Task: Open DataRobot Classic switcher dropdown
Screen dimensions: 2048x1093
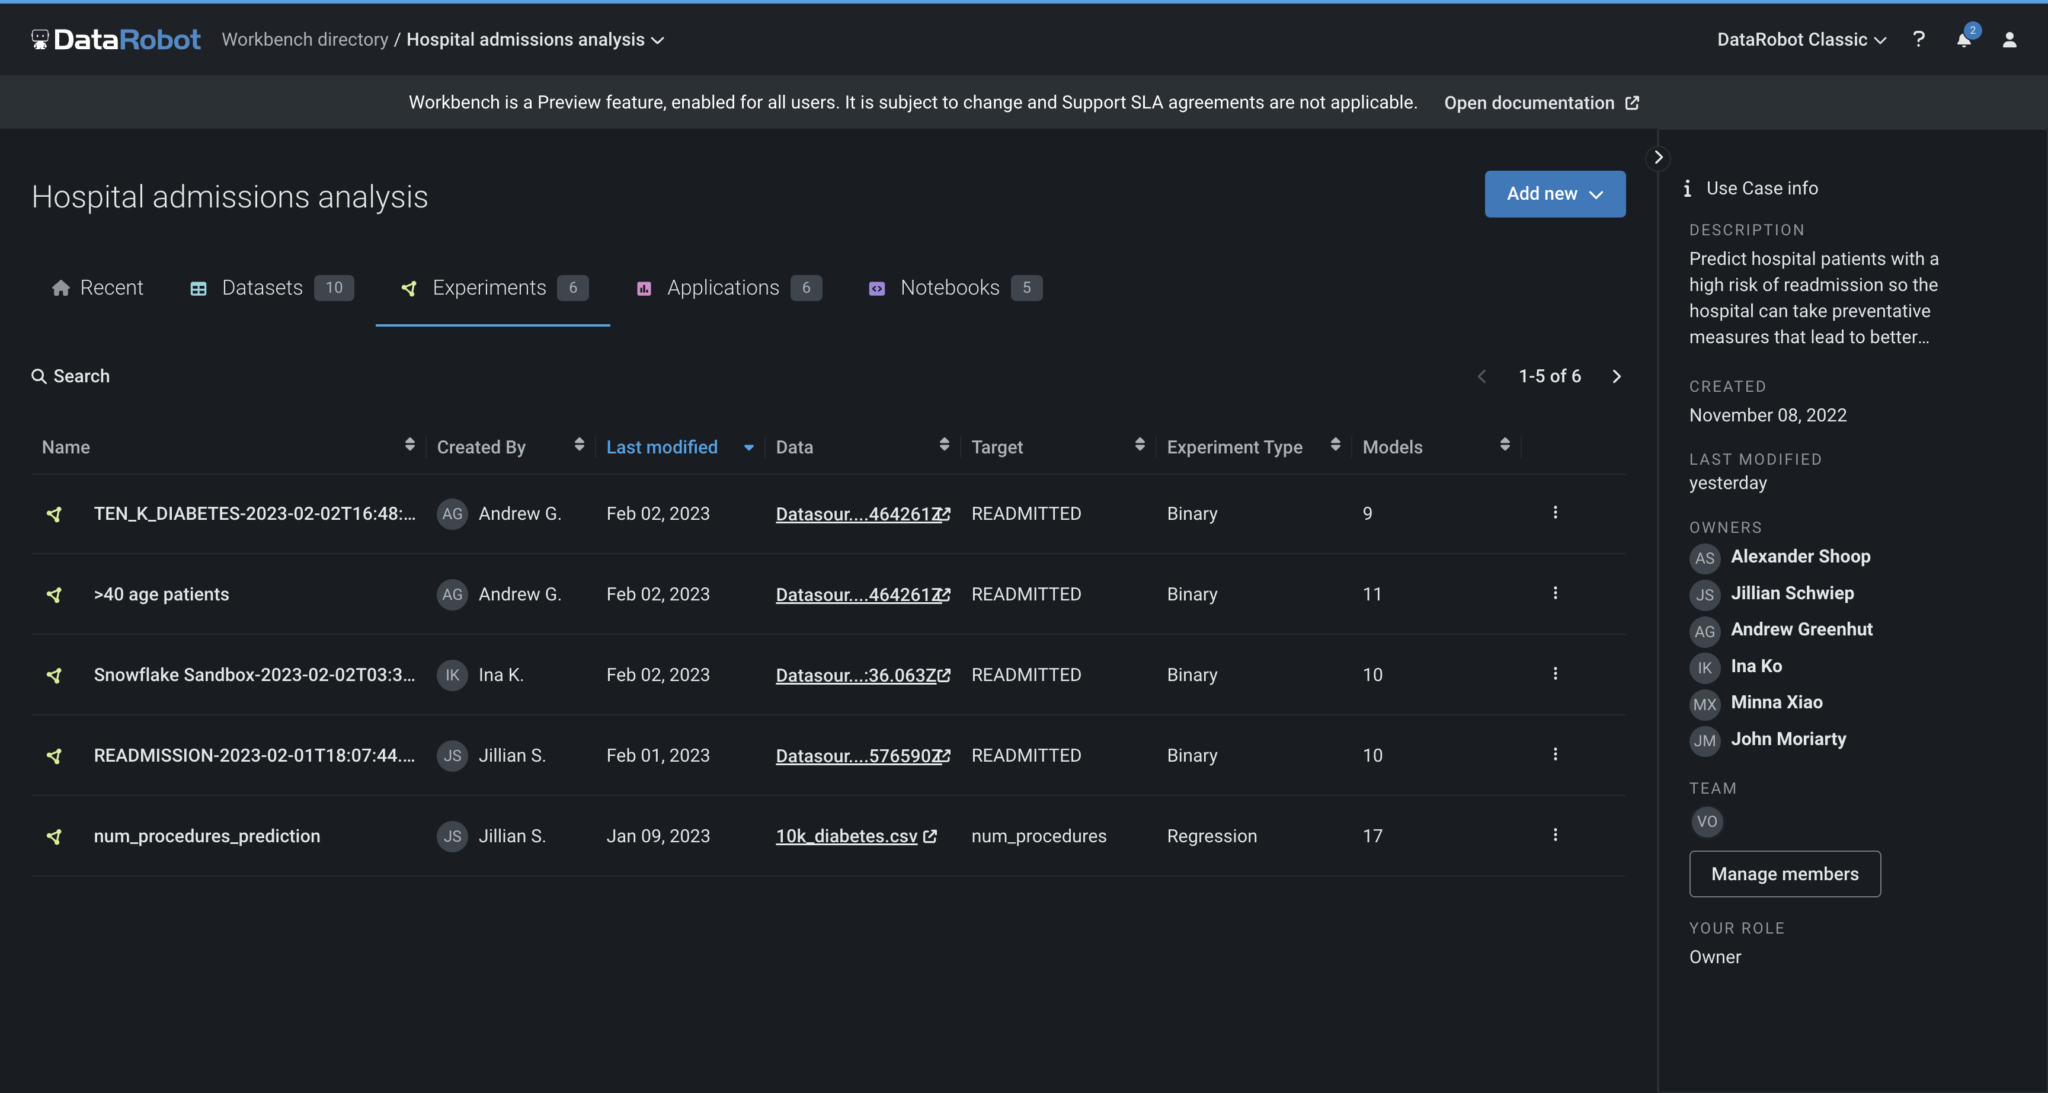Action: click(x=1802, y=40)
